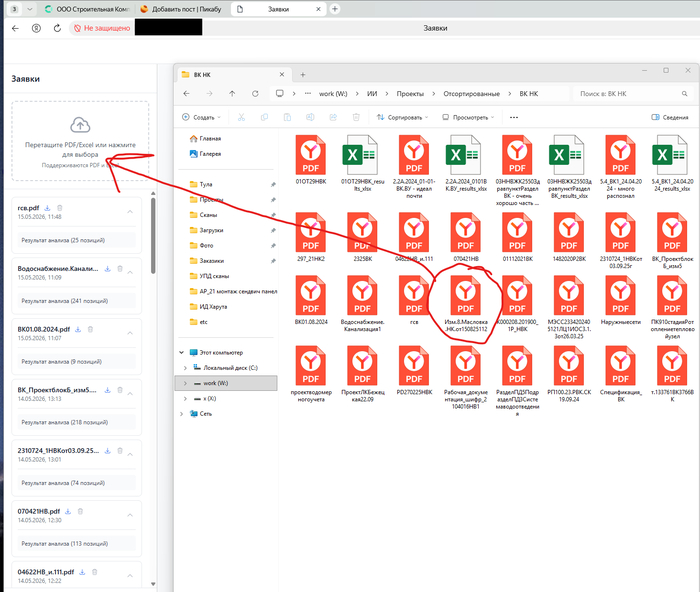700x592 pixels.
Task: Collapse the Водоснабжение.Канали... request card
Action: [x=130, y=272]
